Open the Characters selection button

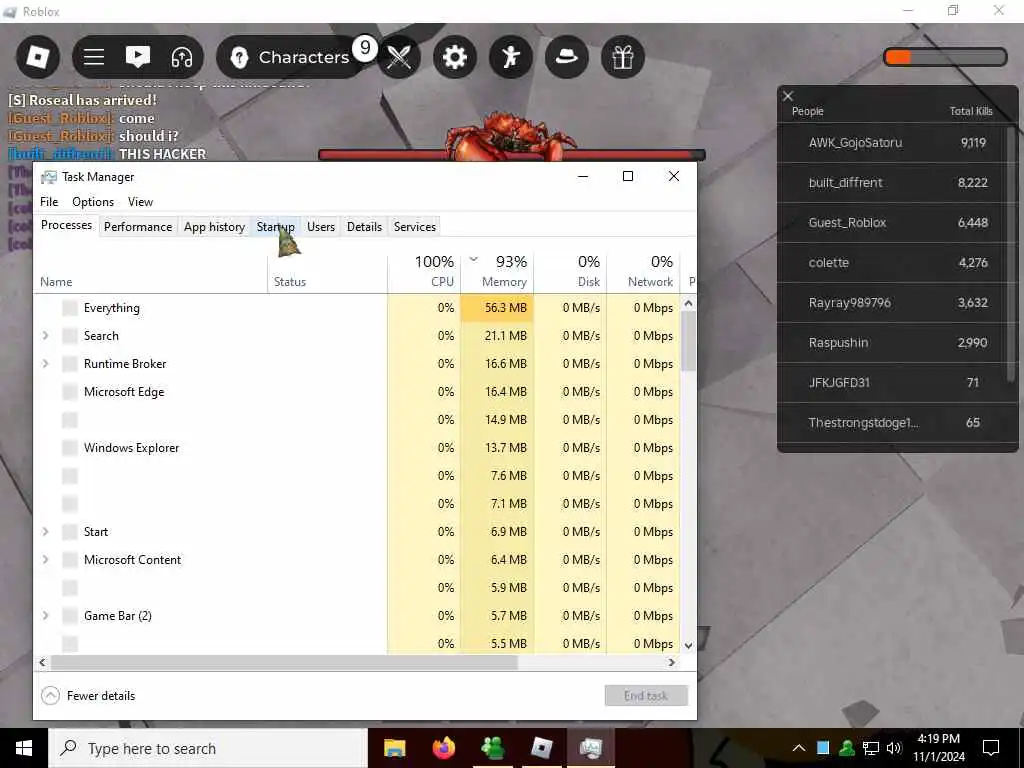click(x=291, y=57)
